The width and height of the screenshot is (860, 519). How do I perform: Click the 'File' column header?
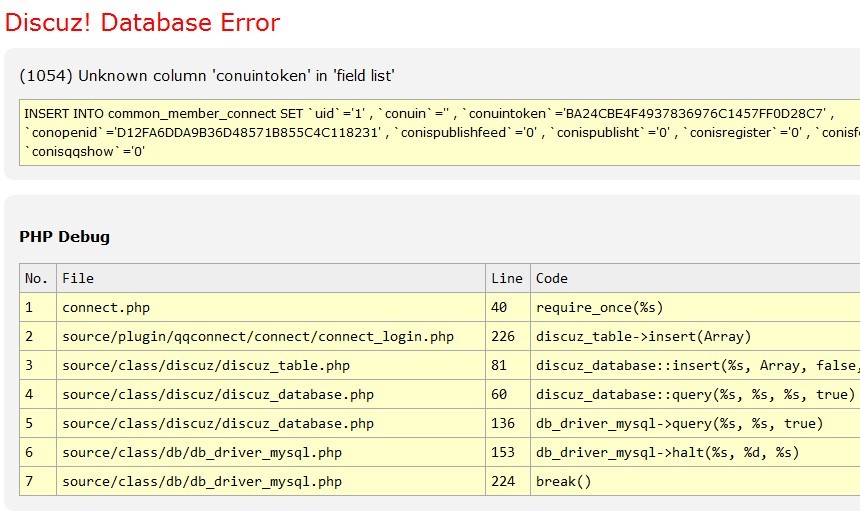(78, 278)
